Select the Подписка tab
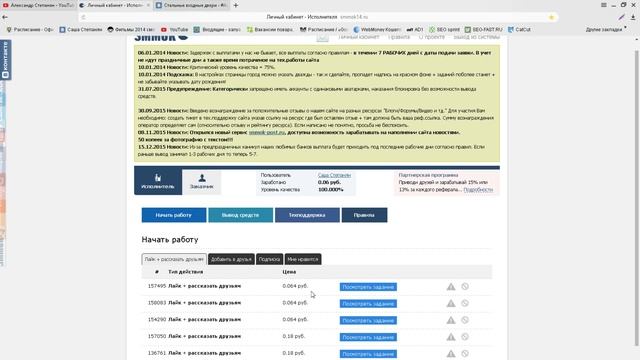The height and width of the screenshot is (360, 640). point(269,259)
